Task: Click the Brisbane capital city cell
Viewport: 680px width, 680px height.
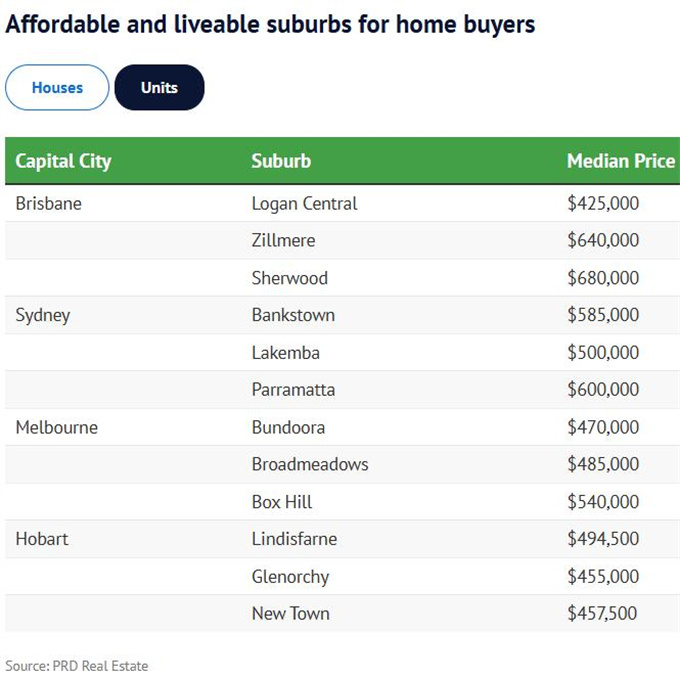Action: (x=49, y=203)
